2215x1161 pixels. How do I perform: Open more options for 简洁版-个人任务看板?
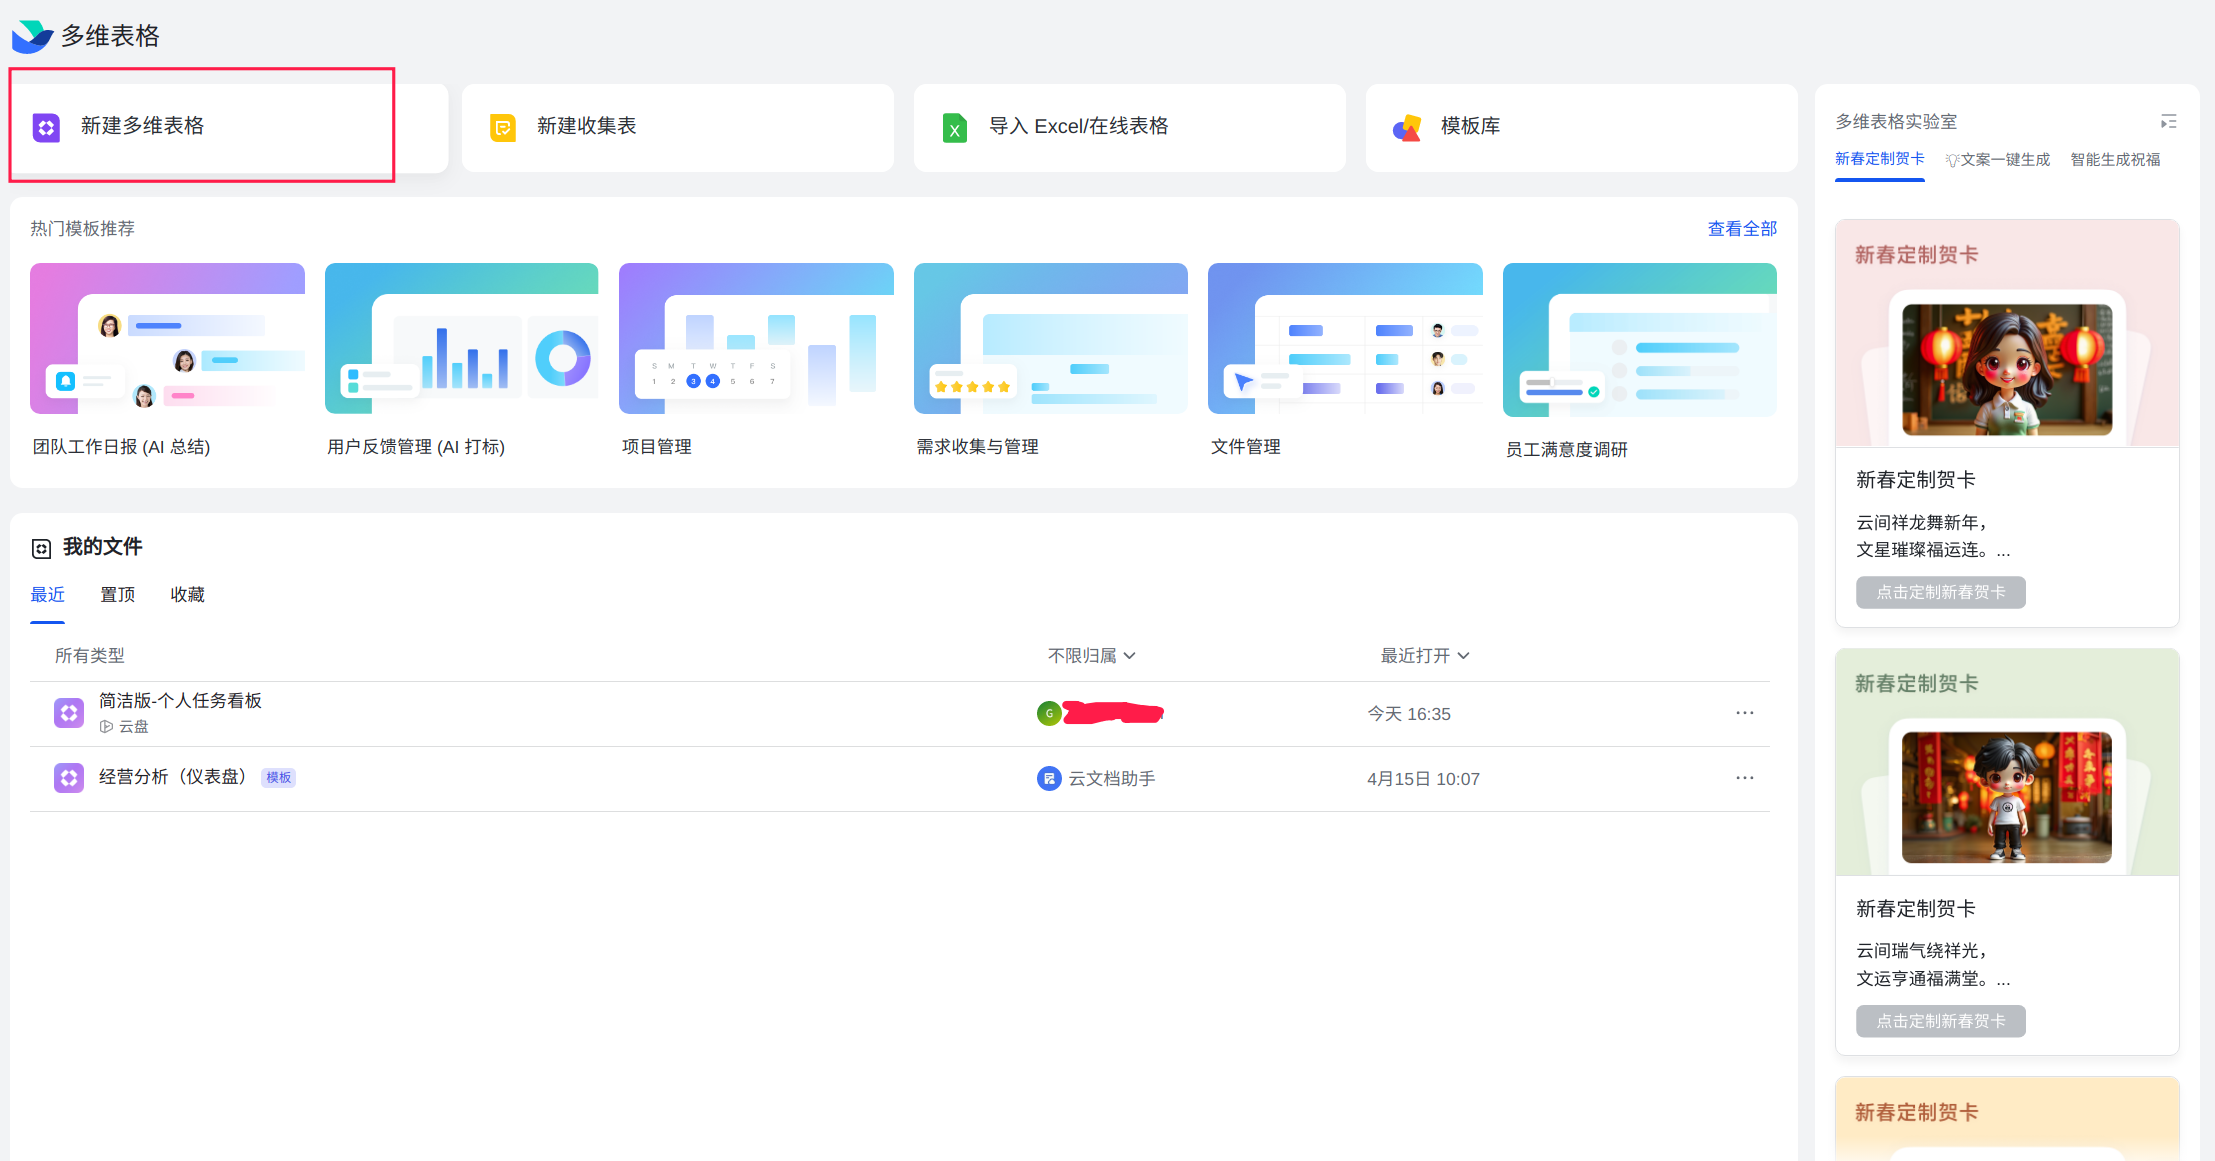[x=1744, y=713]
